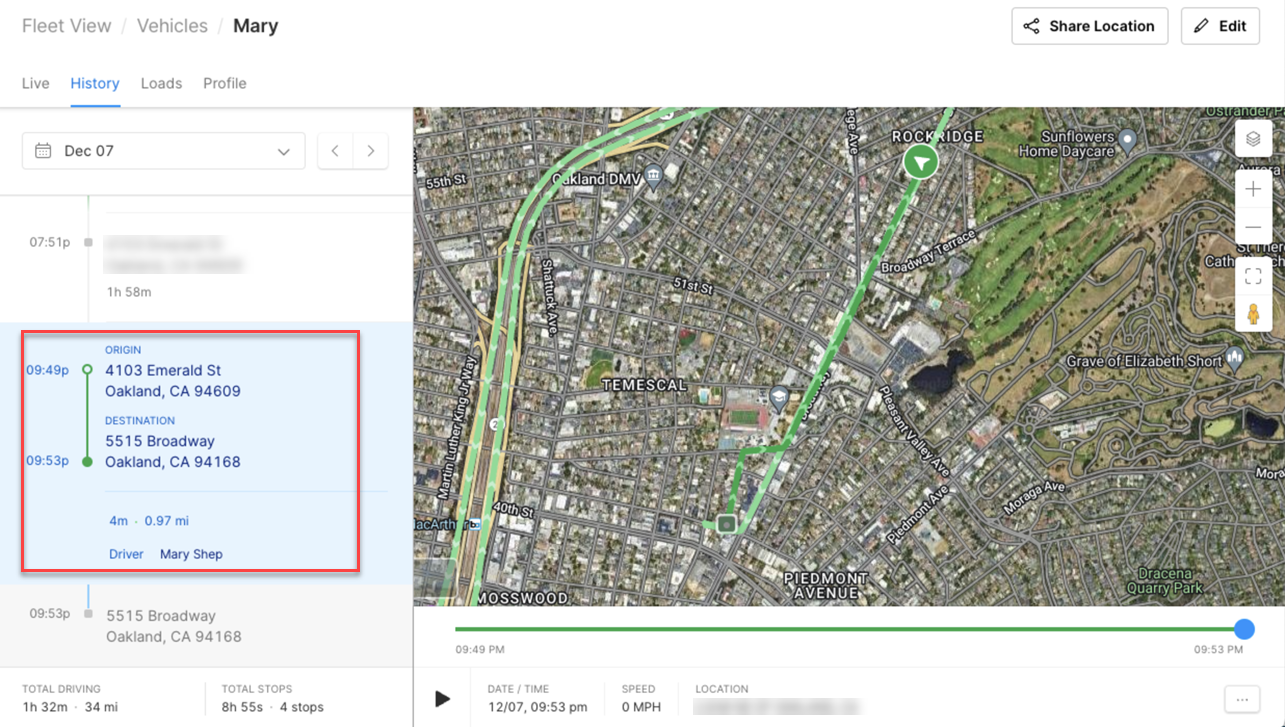Open the map layers selector

tap(1253, 139)
